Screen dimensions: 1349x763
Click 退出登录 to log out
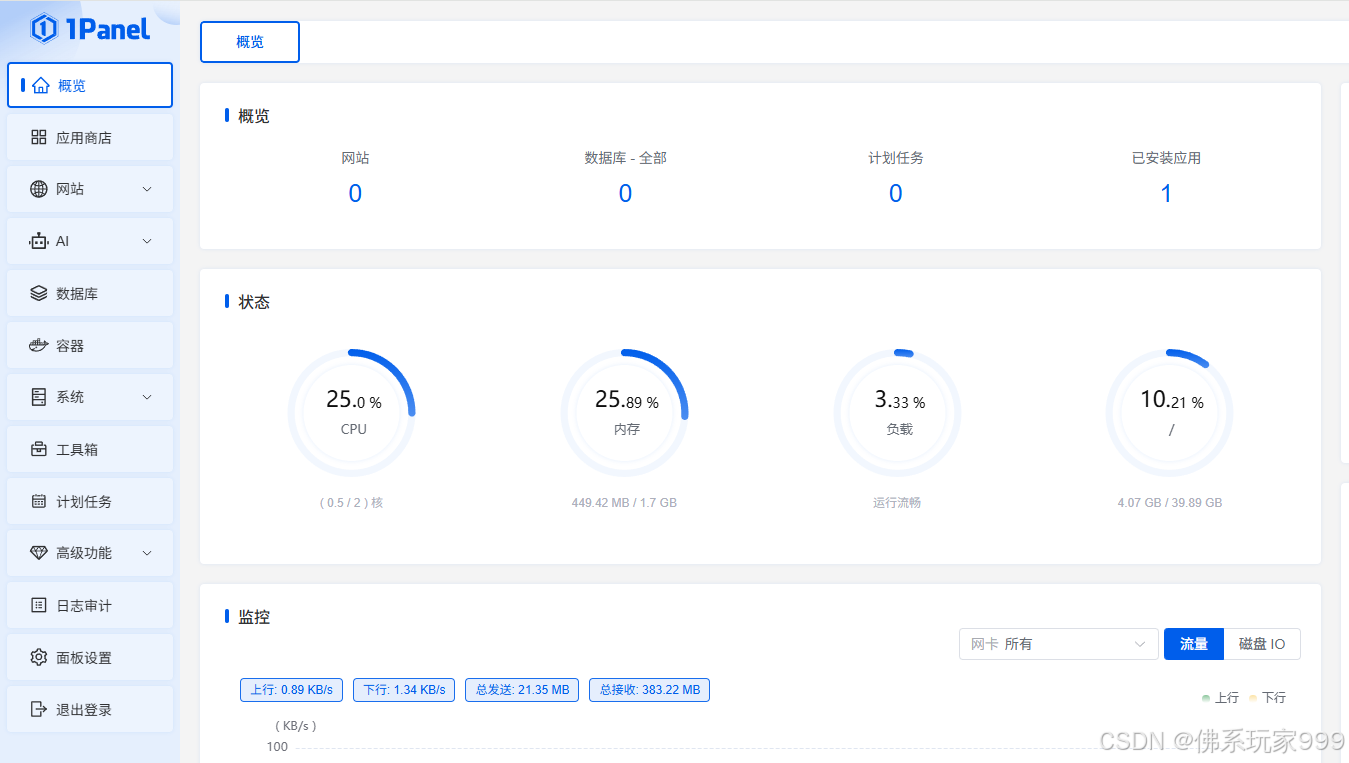point(40,709)
